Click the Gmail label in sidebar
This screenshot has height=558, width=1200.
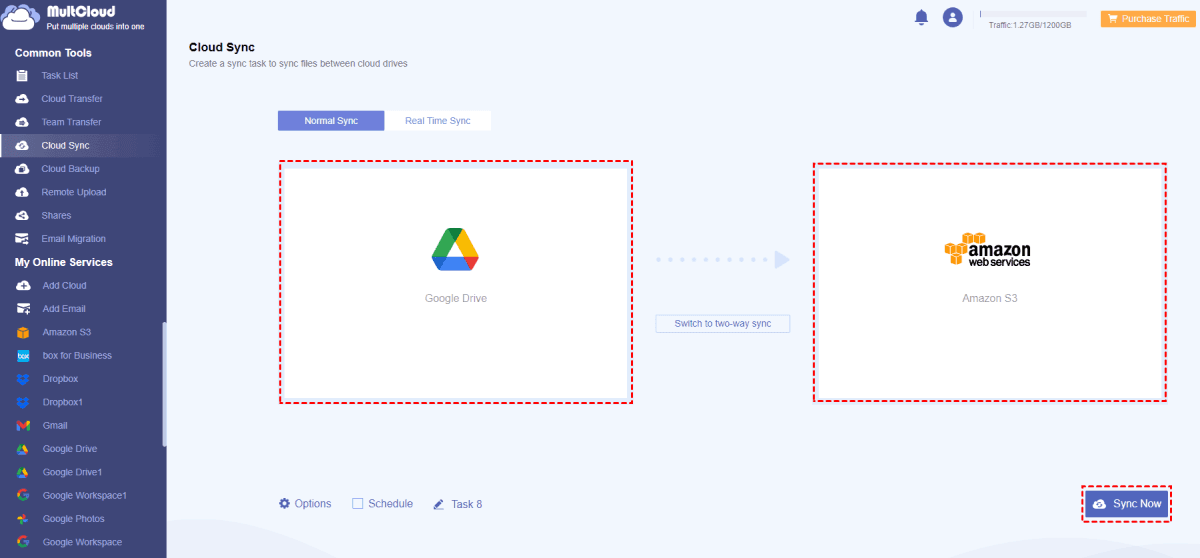click(55, 426)
